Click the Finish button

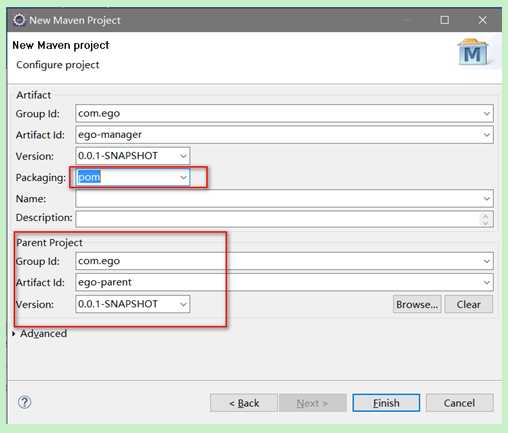(x=386, y=403)
